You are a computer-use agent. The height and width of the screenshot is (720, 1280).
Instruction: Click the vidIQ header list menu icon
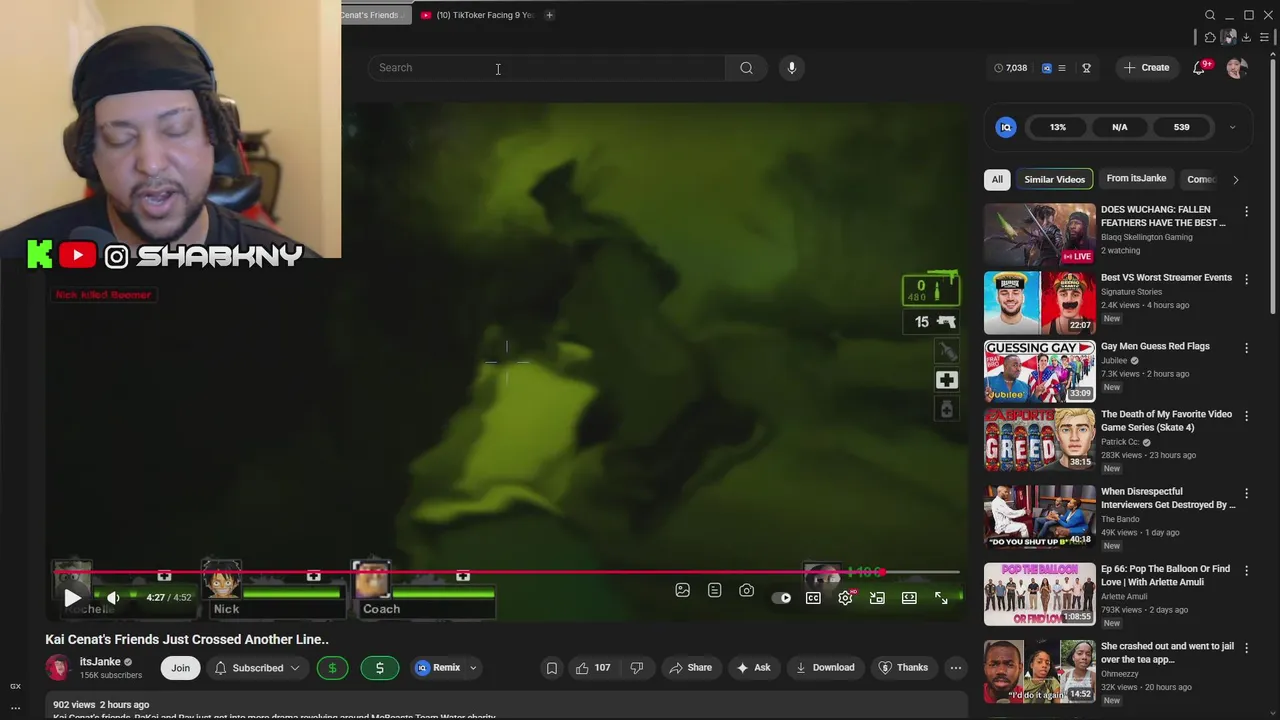[1061, 68]
